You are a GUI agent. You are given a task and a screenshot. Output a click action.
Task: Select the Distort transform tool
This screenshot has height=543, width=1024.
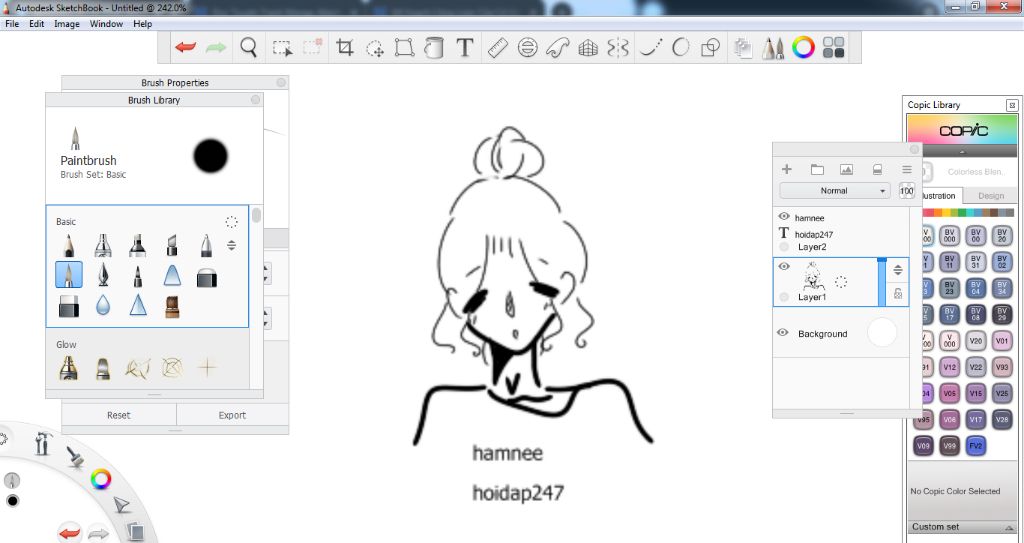(x=404, y=47)
